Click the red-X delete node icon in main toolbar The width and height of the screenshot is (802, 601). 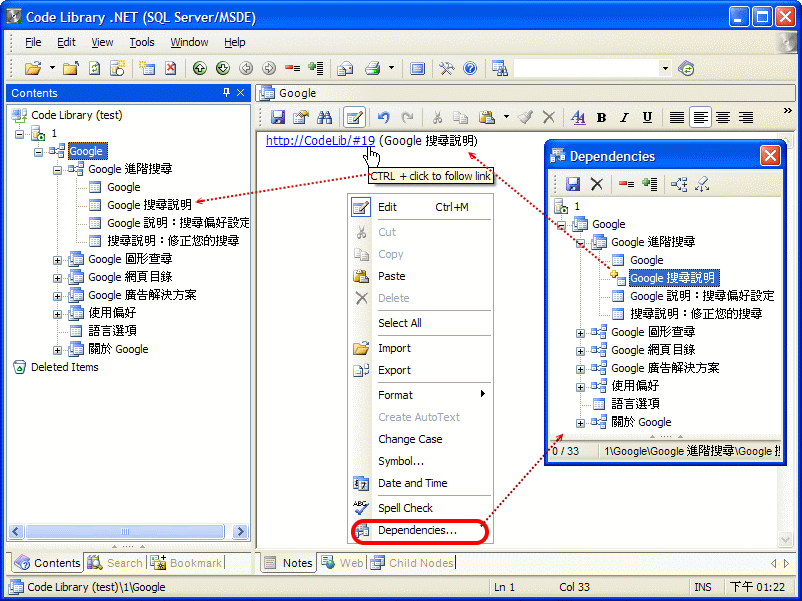(170, 68)
